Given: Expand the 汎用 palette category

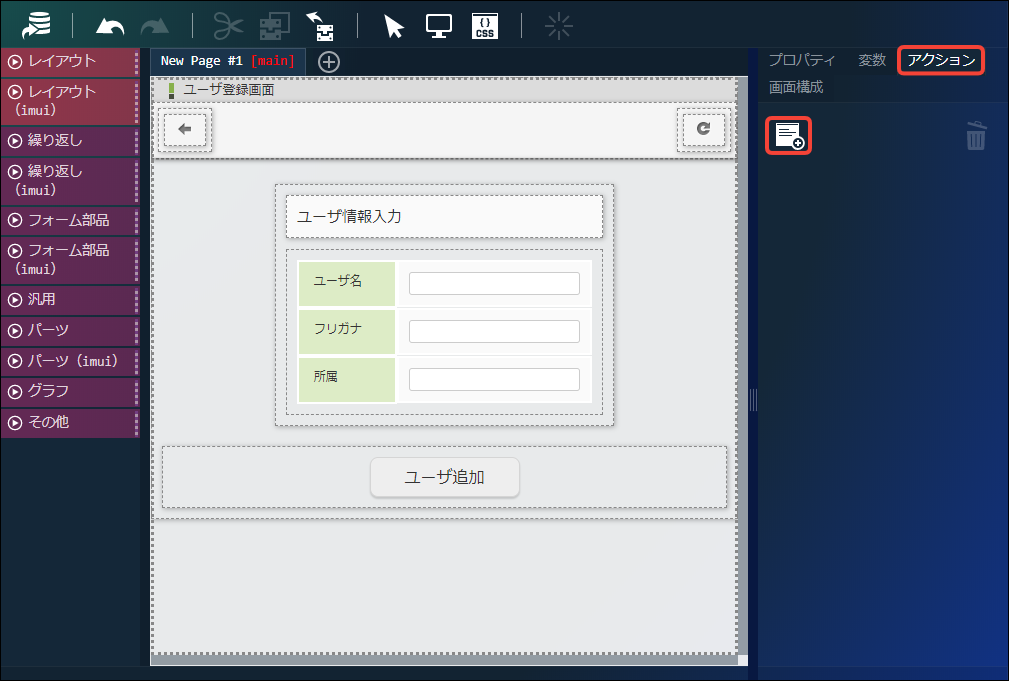Looking at the screenshot, I should [x=69, y=299].
